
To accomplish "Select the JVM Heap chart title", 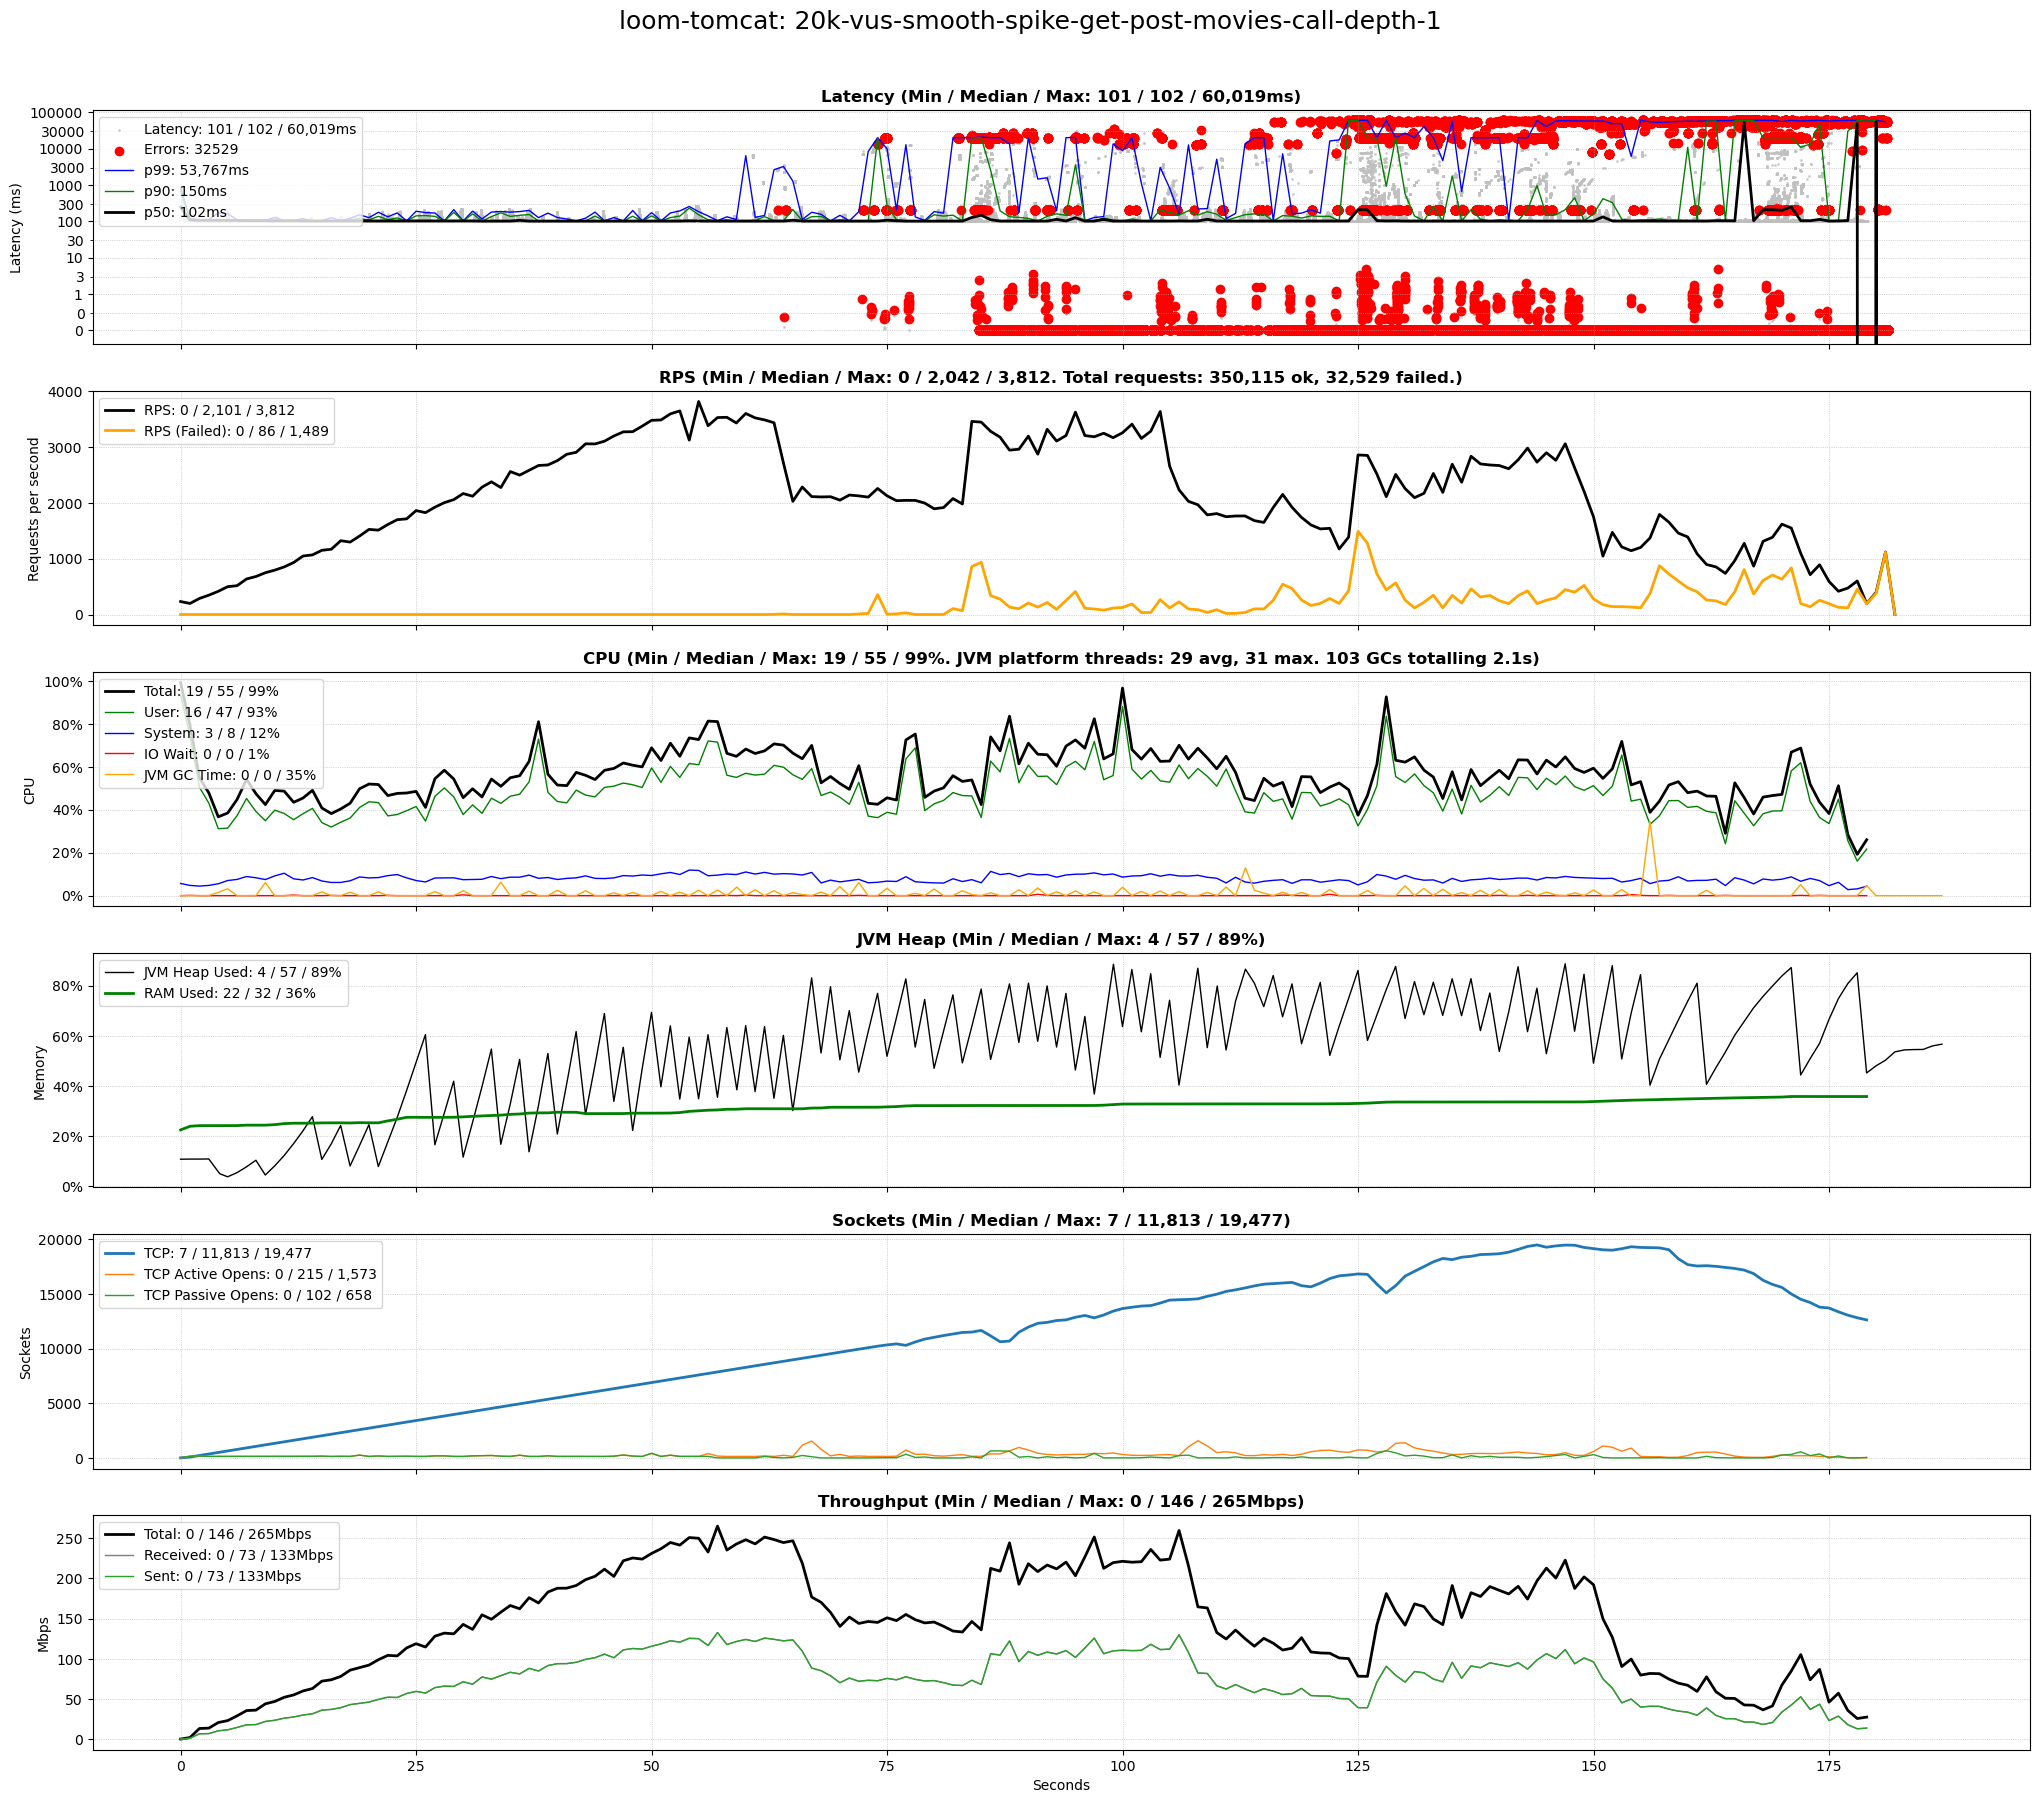I will click(1060, 940).
